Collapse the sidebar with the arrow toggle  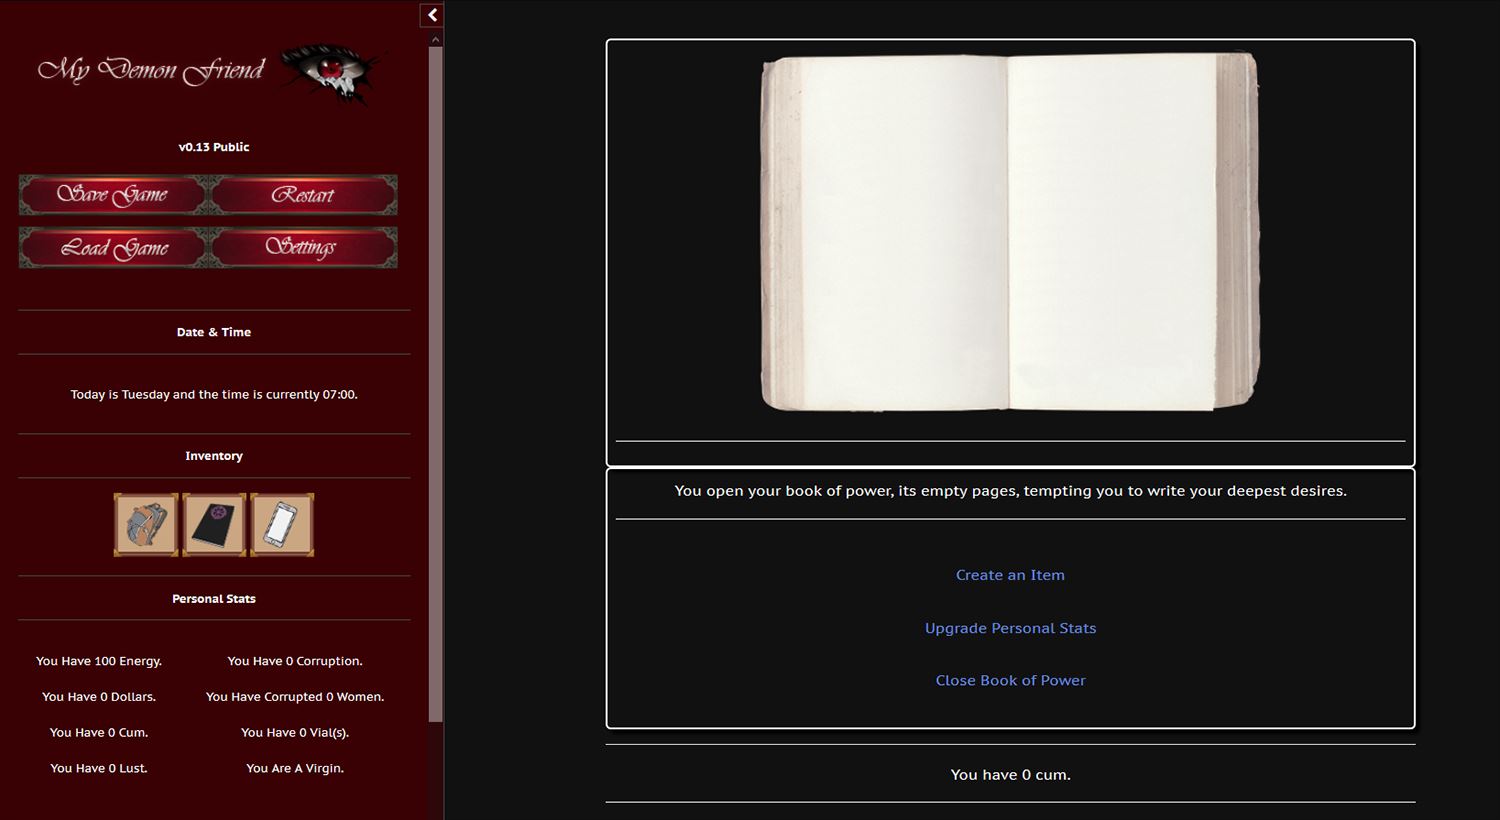pos(432,15)
